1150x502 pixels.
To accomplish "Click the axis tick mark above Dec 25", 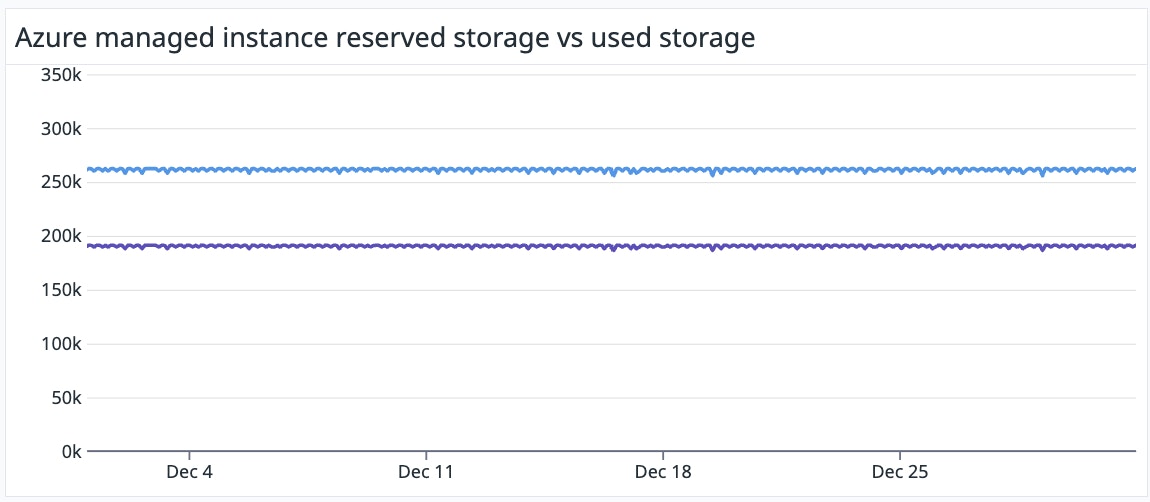I will (900, 455).
